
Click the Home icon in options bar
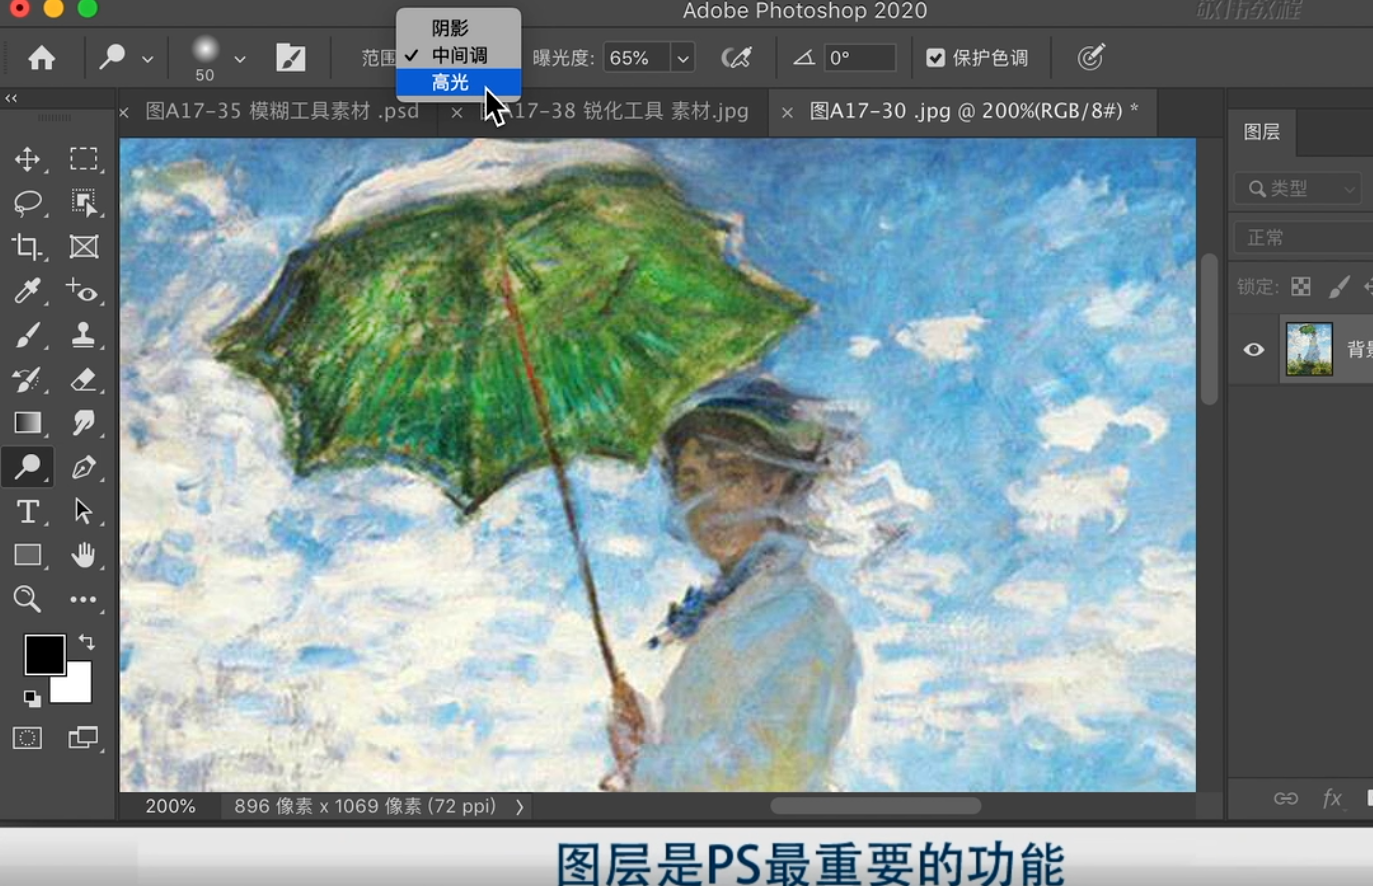[x=42, y=58]
